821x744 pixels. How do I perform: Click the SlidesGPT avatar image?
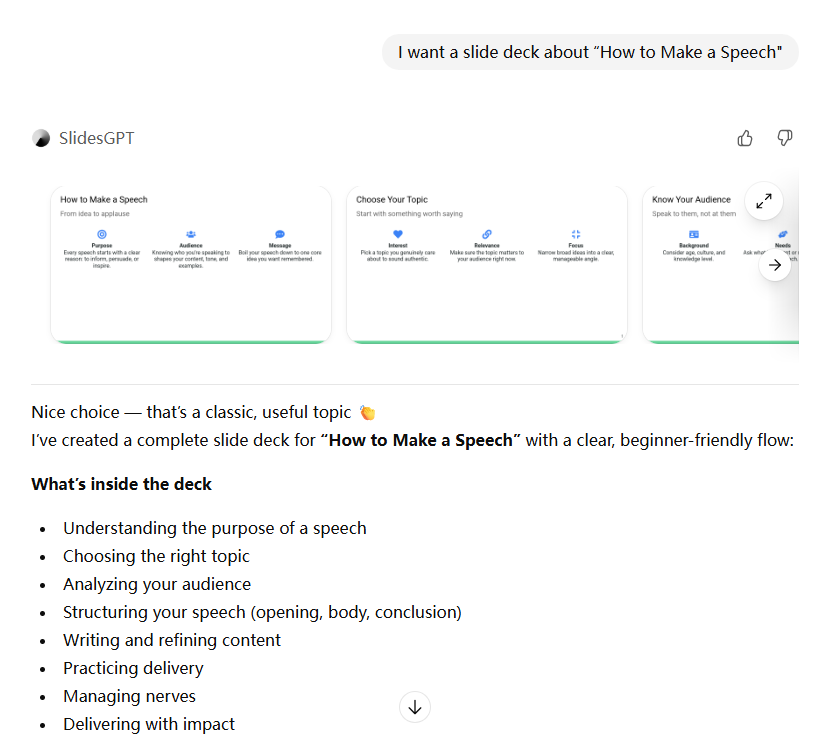41,138
